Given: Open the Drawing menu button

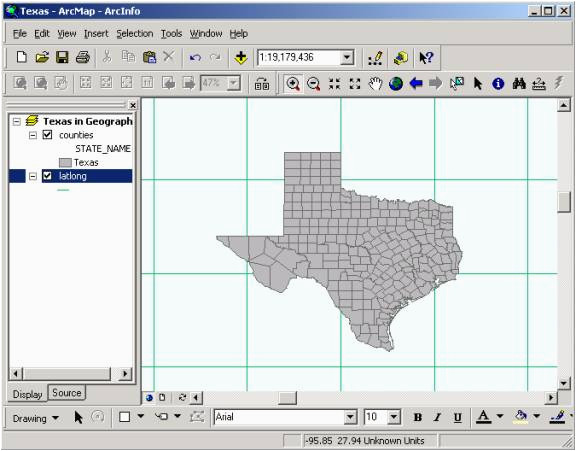Looking at the screenshot, I should click(x=36, y=418).
